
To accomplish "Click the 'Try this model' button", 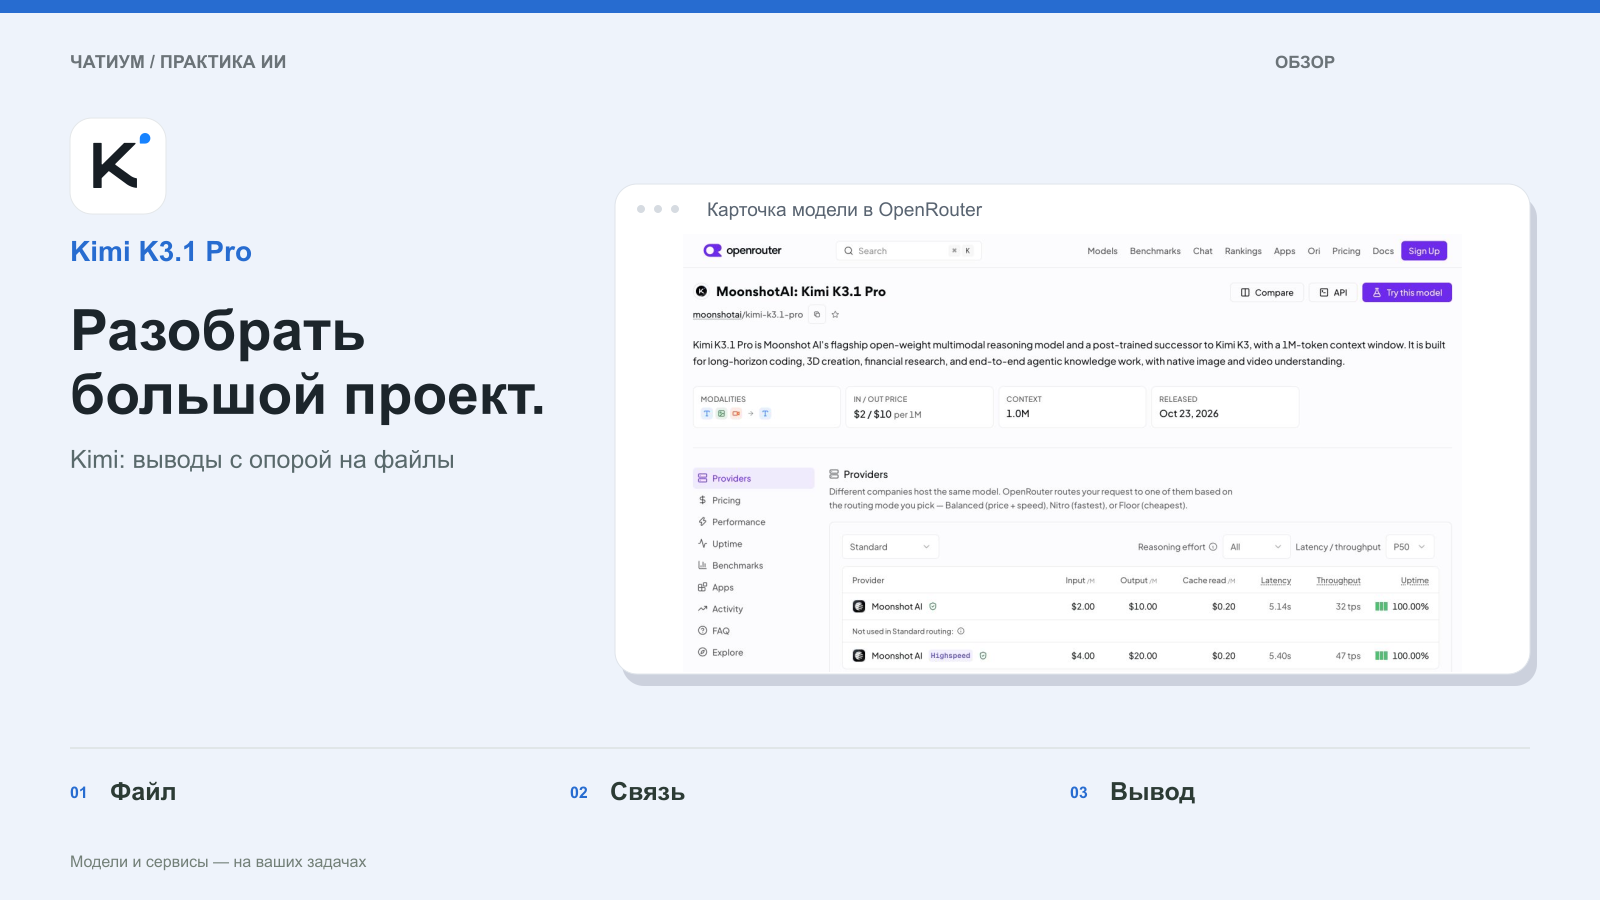I will point(1407,293).
